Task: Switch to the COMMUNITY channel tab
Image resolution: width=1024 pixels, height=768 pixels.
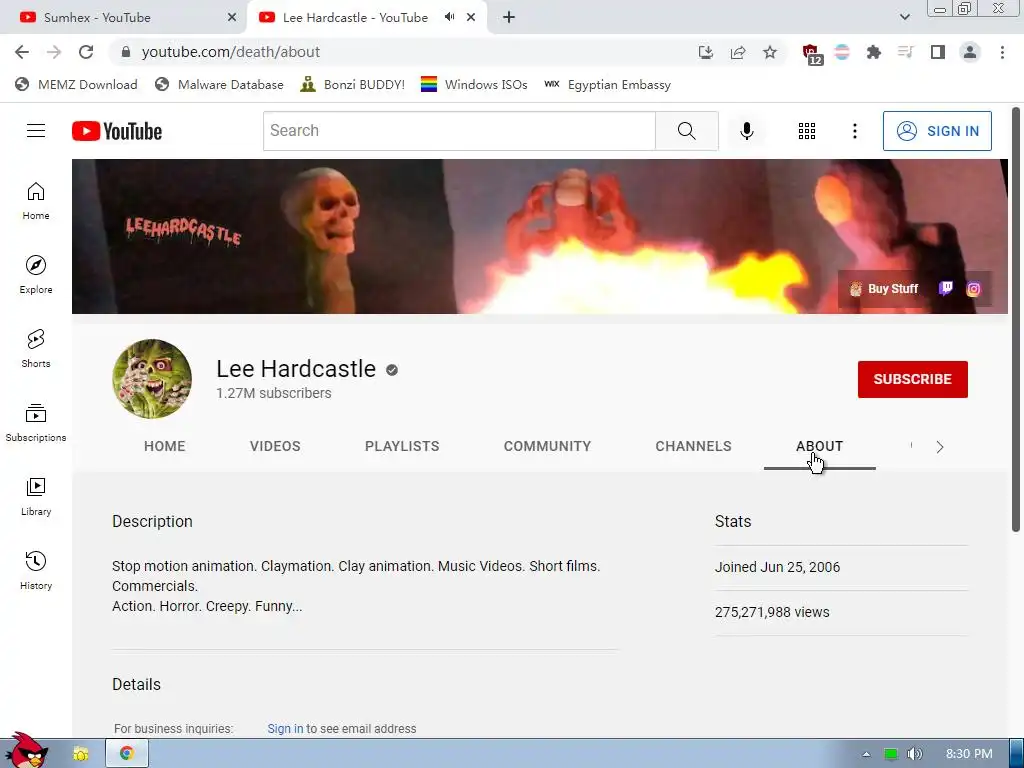Action: pos(547,446)
